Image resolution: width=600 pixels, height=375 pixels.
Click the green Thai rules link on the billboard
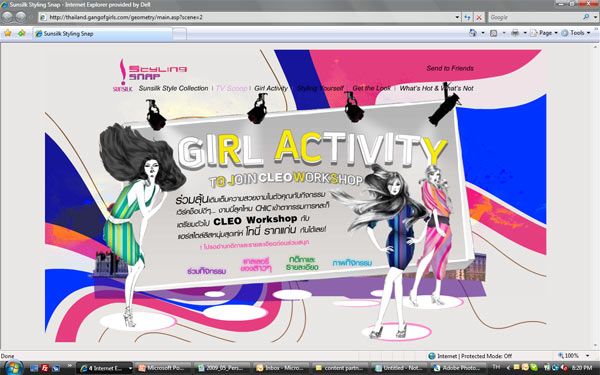(302, 263)
